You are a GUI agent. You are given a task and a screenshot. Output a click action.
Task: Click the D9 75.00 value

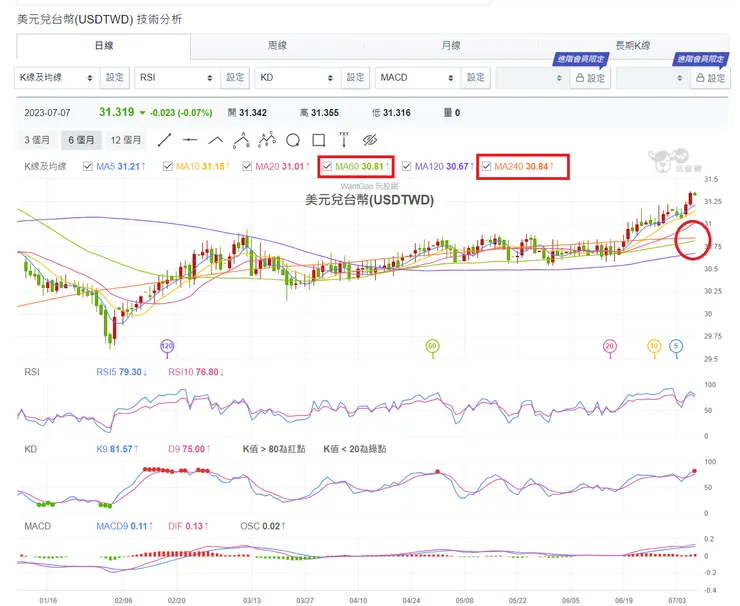point(189,449)
